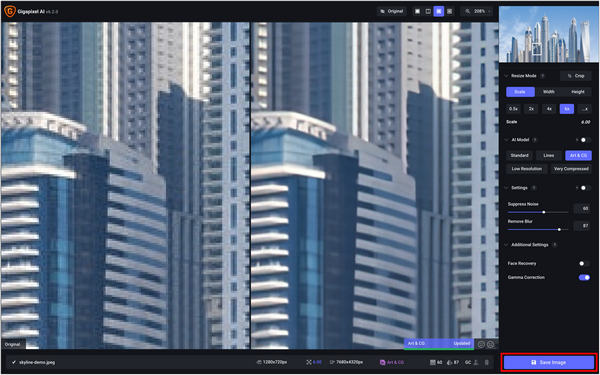
Task: Select the comparison grid view icon
Action: pyautogui.click(x=450, y=11)
